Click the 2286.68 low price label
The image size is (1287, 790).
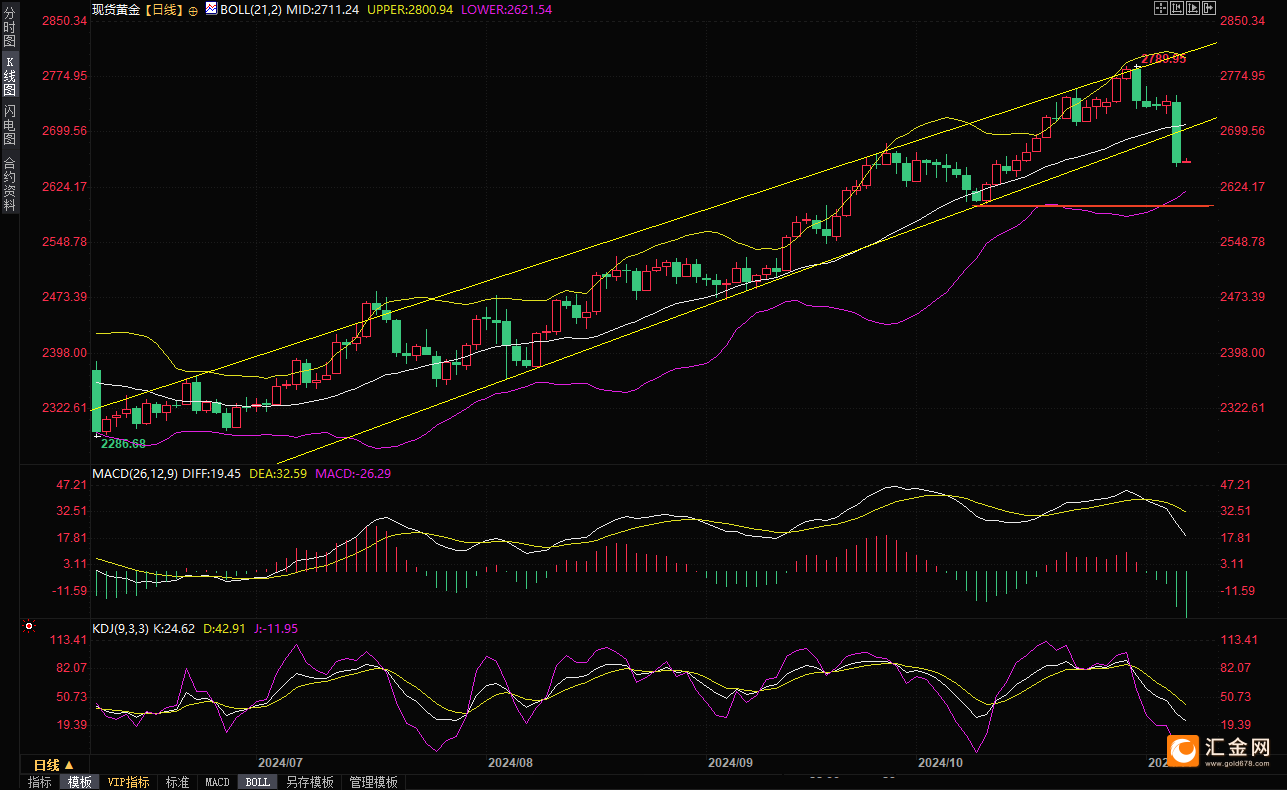(123, 443)
